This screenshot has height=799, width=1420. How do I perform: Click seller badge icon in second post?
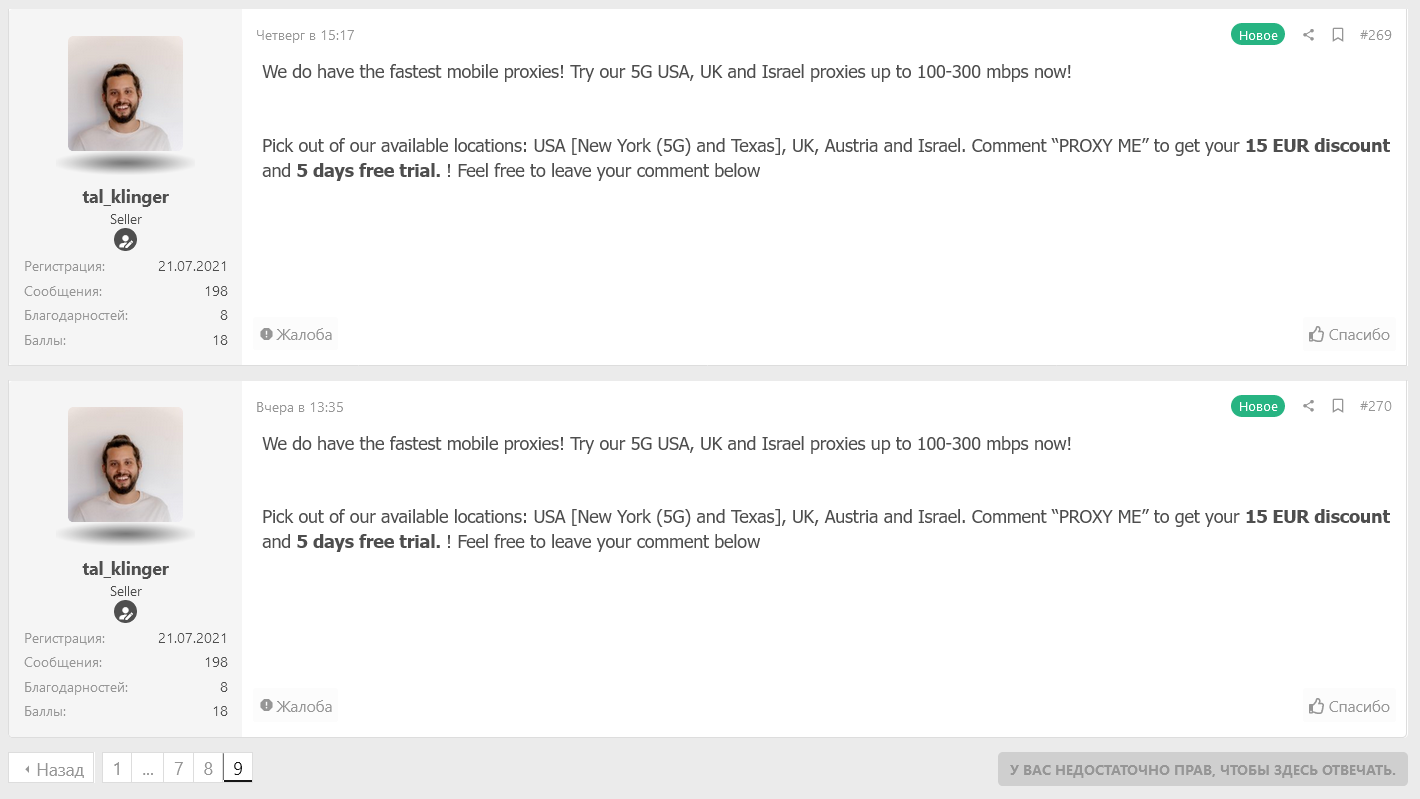pos(125,612)
